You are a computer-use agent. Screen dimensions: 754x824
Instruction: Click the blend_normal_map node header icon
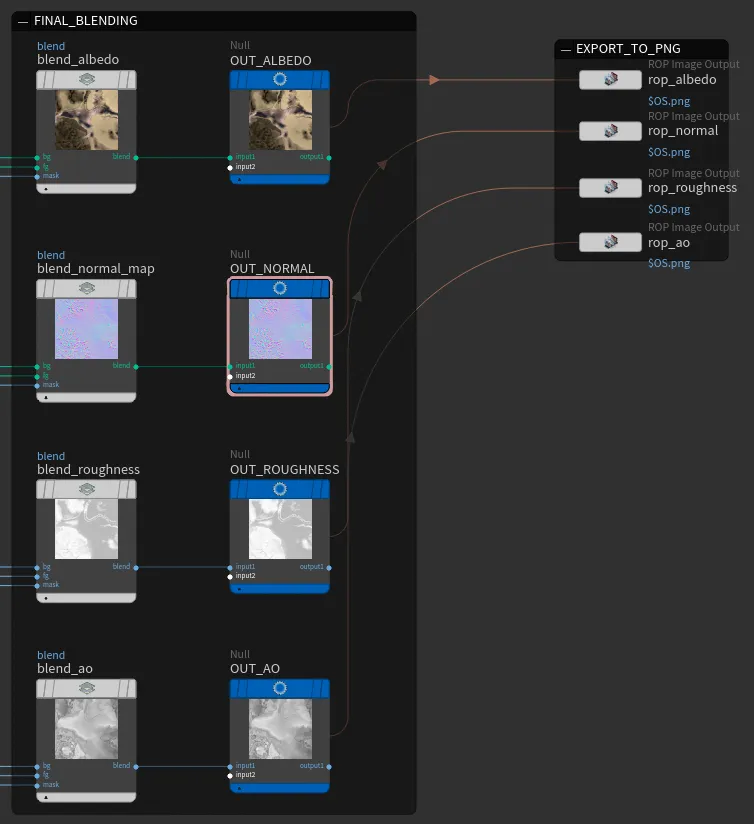pos(87,288)
